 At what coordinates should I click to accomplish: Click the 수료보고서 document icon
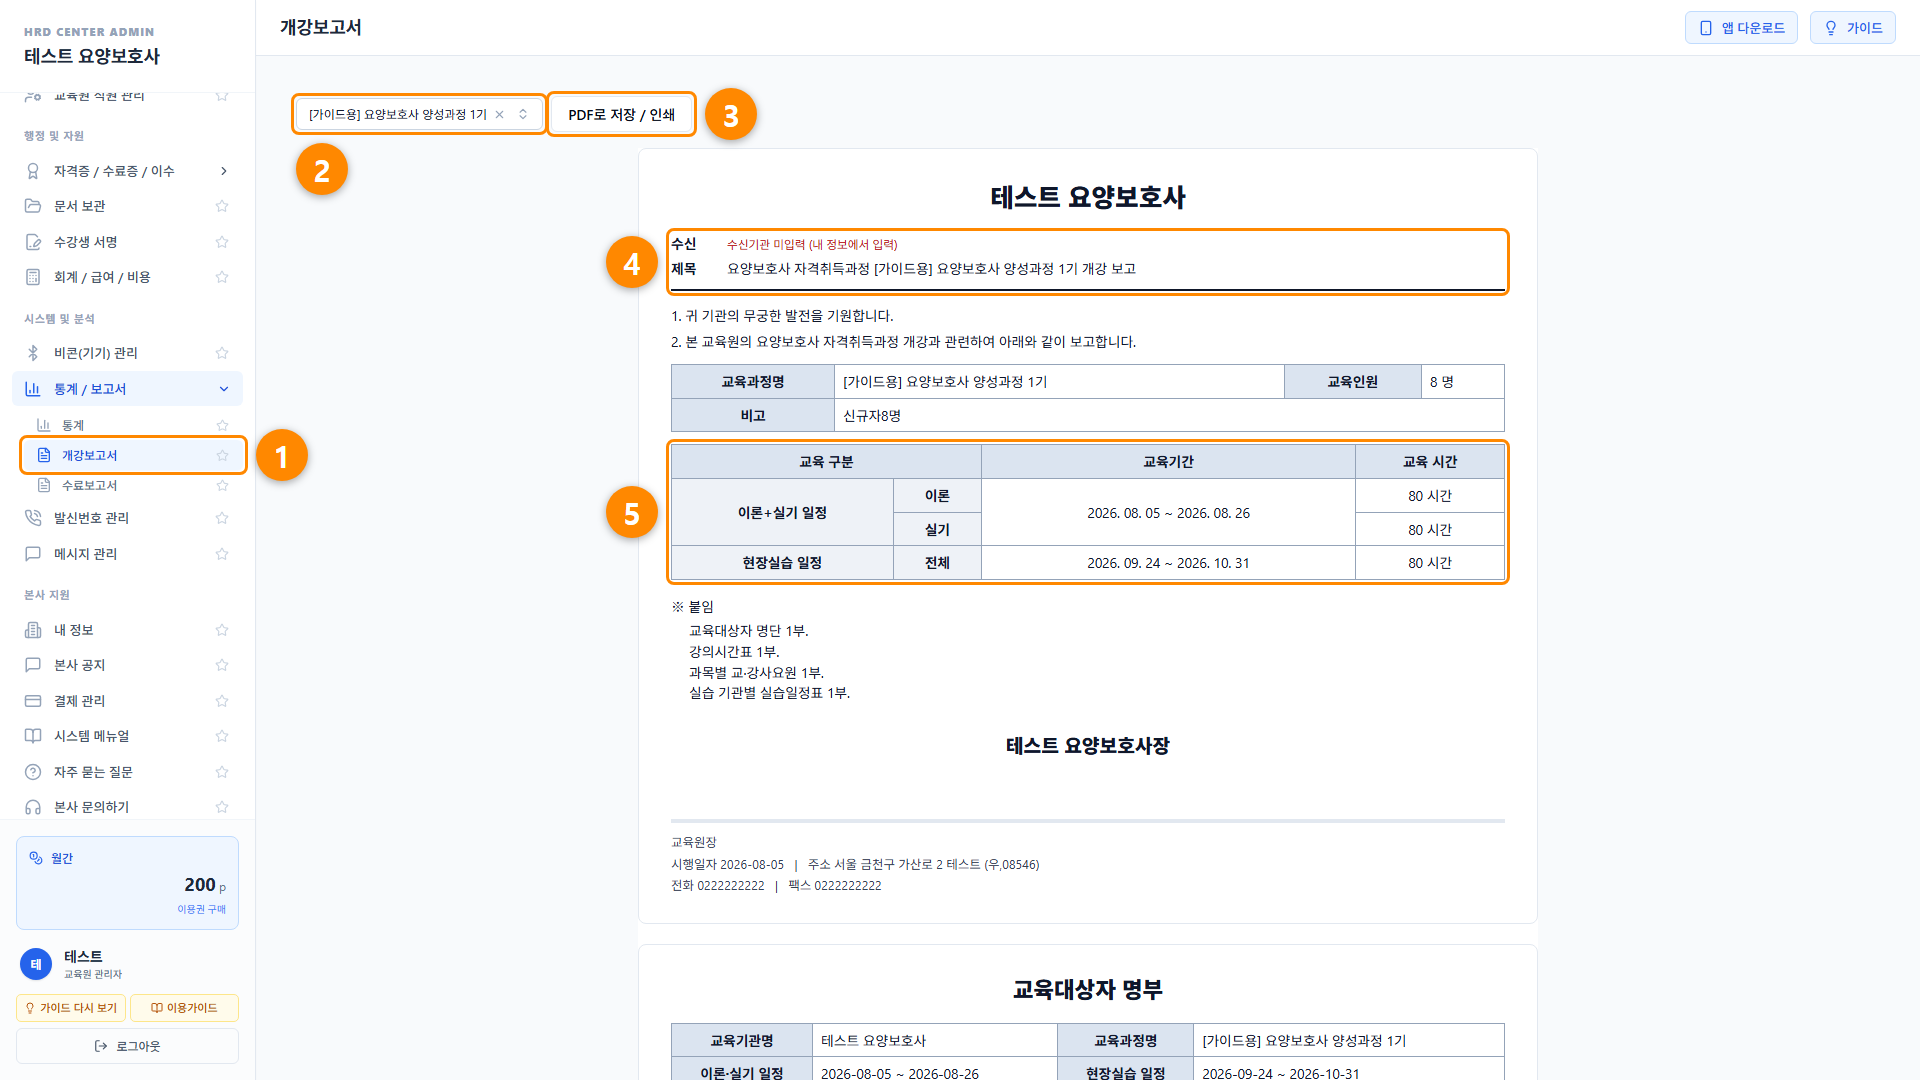click(x=44, y=485)
